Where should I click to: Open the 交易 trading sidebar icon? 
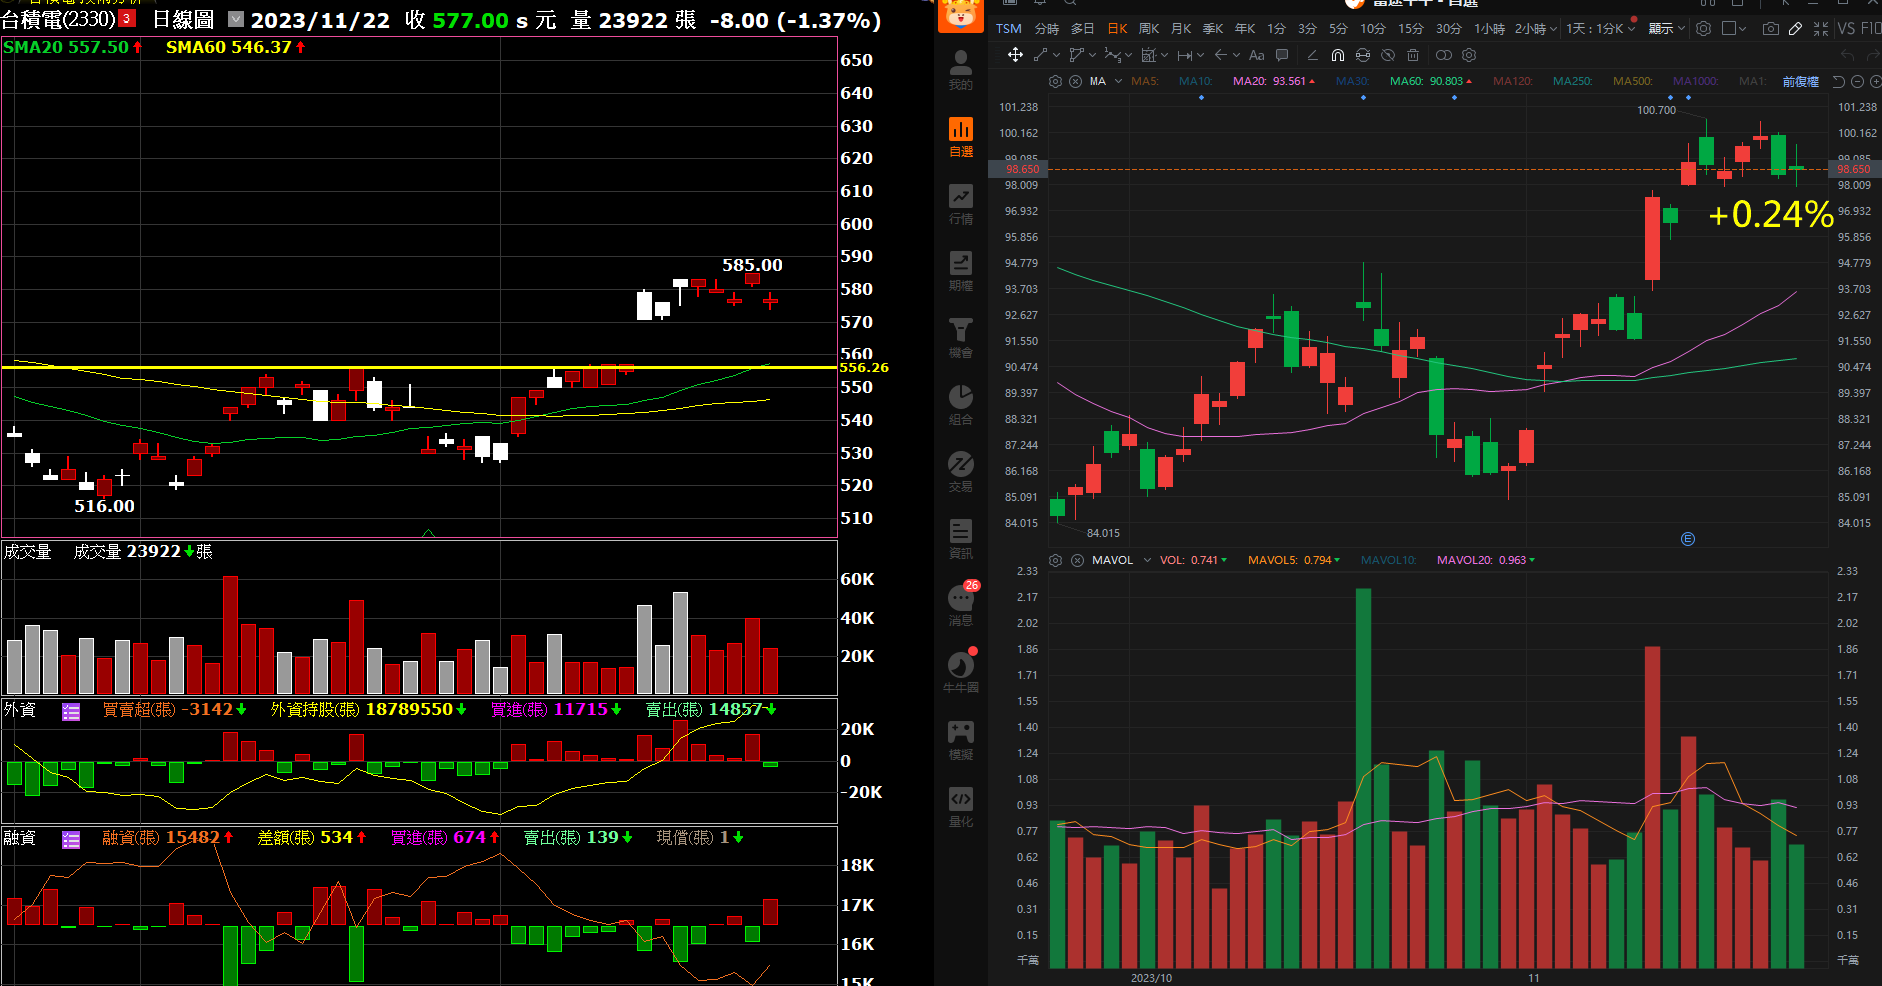960,472
